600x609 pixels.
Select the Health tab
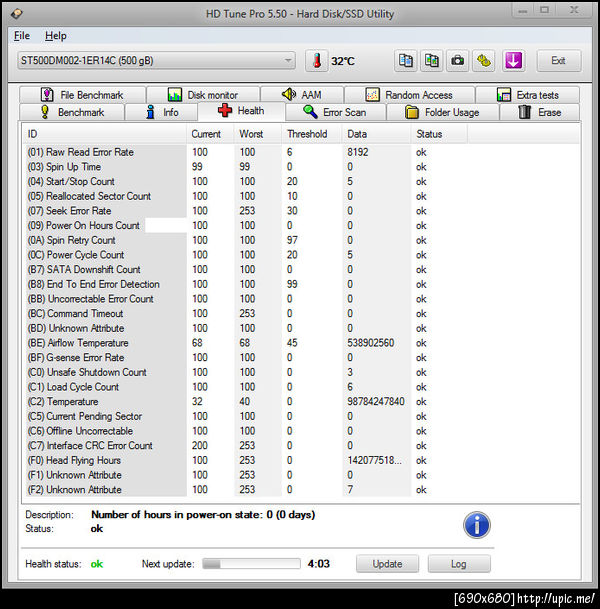(242, 111)
